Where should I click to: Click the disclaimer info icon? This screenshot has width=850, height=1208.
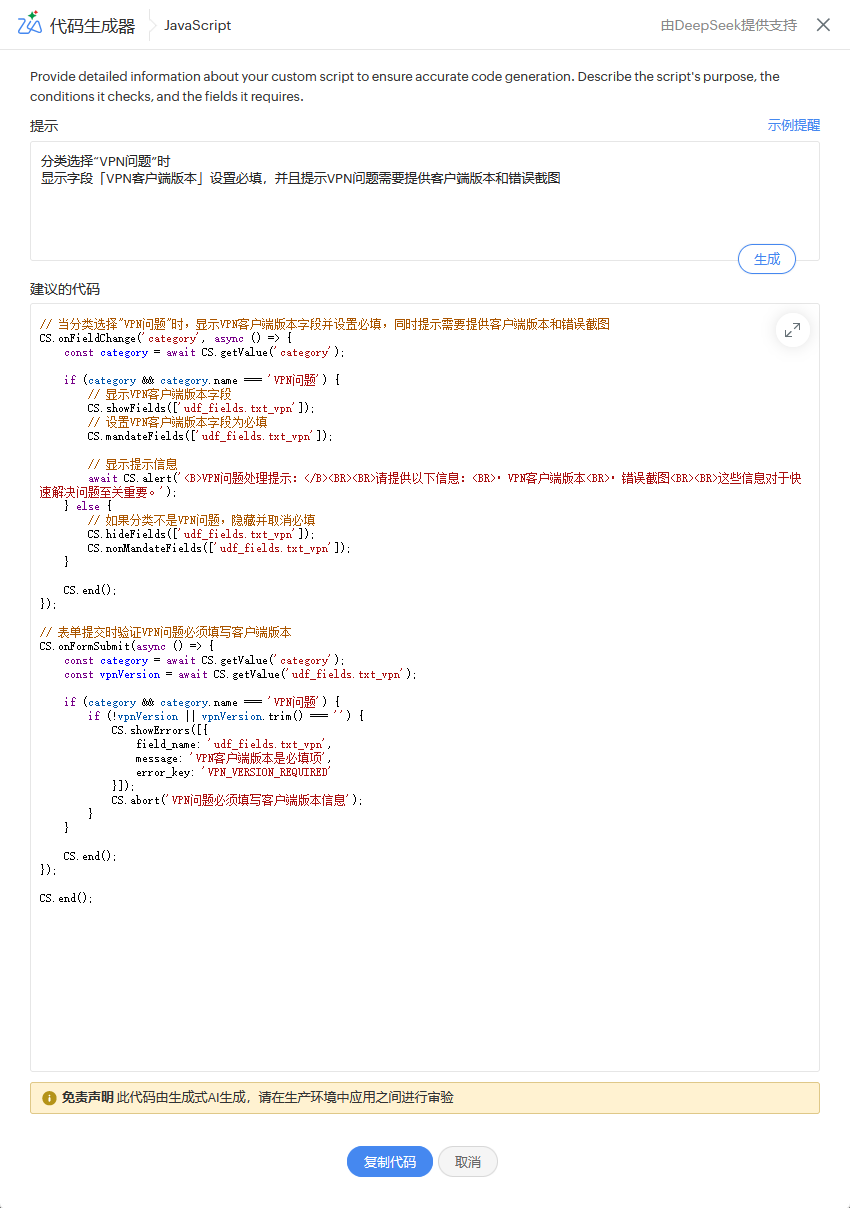click(x=49, y=1098)
